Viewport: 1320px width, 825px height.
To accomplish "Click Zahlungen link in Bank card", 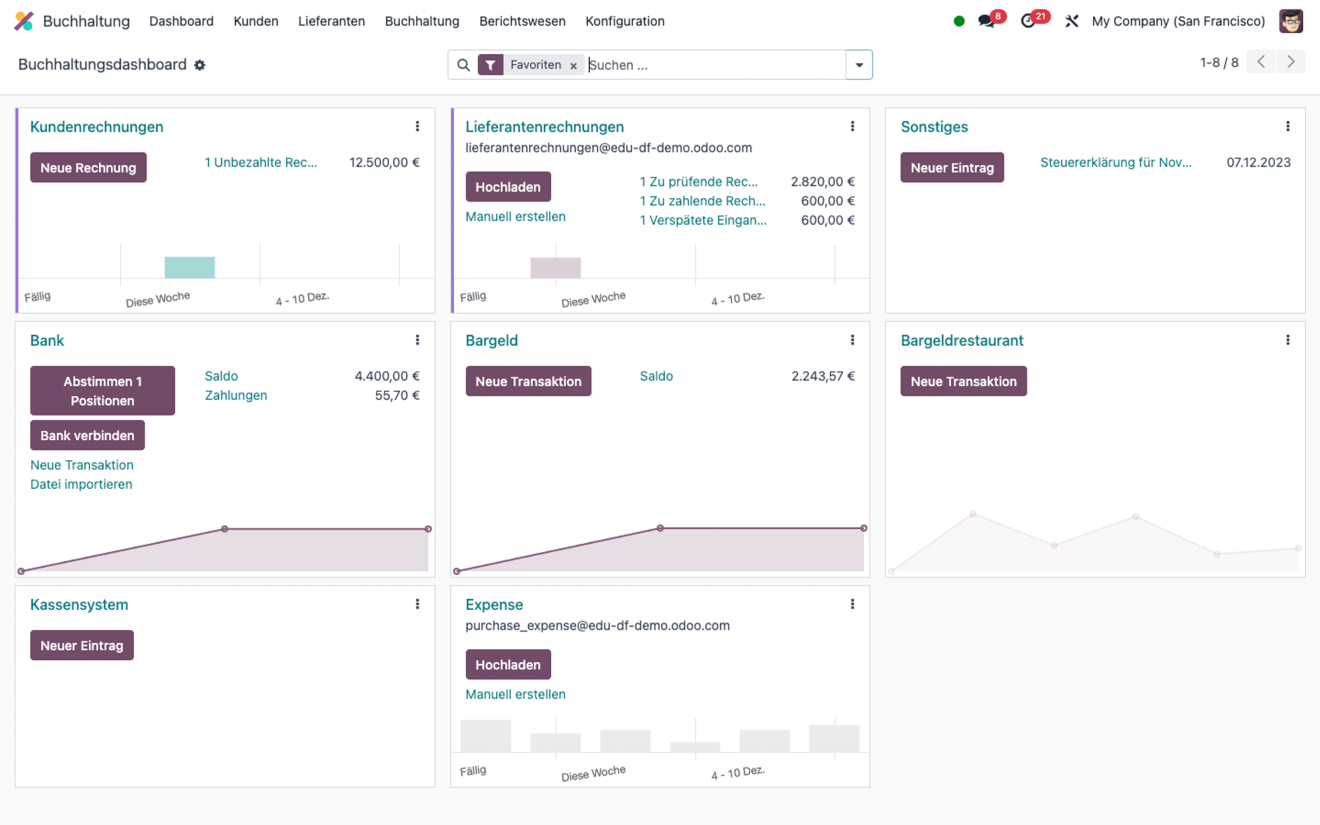I will (236, 396).
